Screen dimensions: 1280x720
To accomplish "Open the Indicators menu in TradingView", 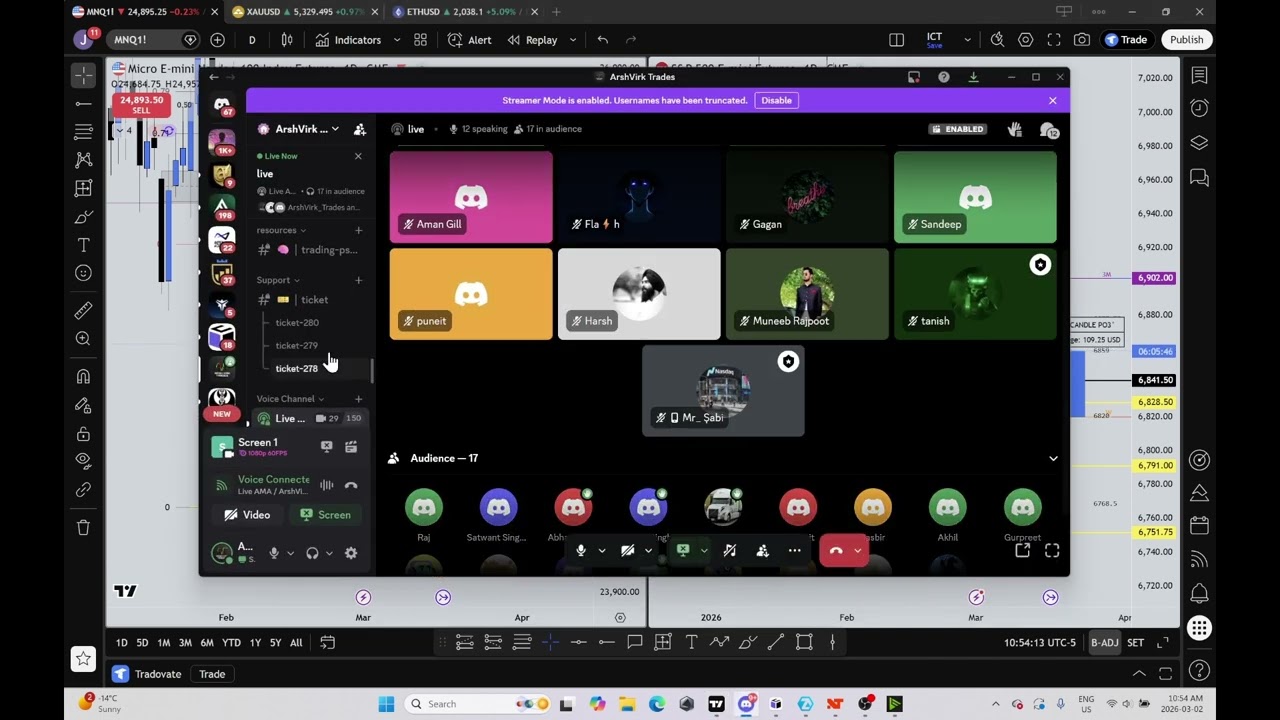I will tap(348, 40).
